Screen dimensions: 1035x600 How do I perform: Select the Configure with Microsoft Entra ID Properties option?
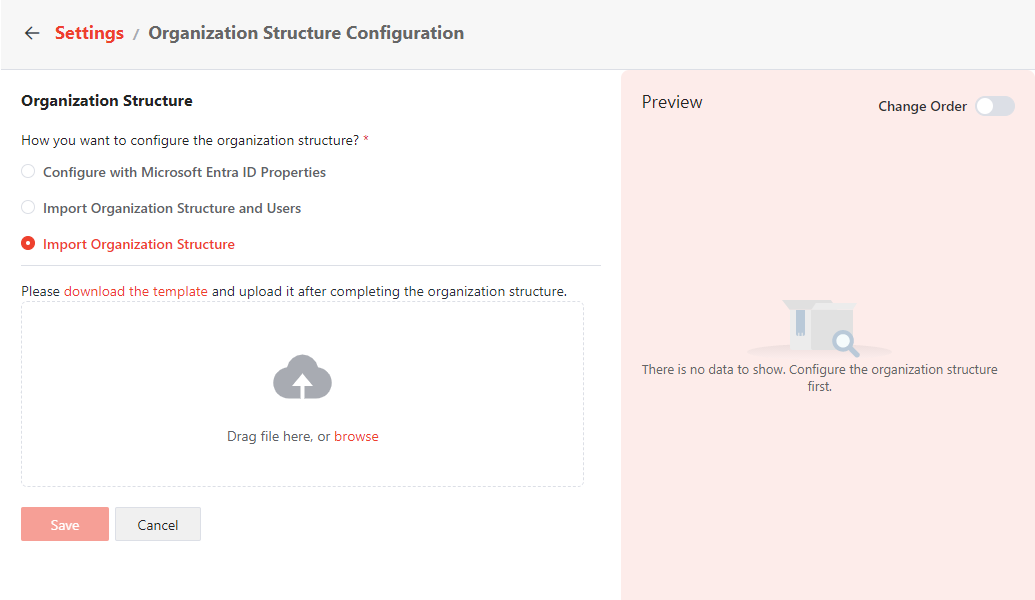pyautogui.click(x=27, y=171)
